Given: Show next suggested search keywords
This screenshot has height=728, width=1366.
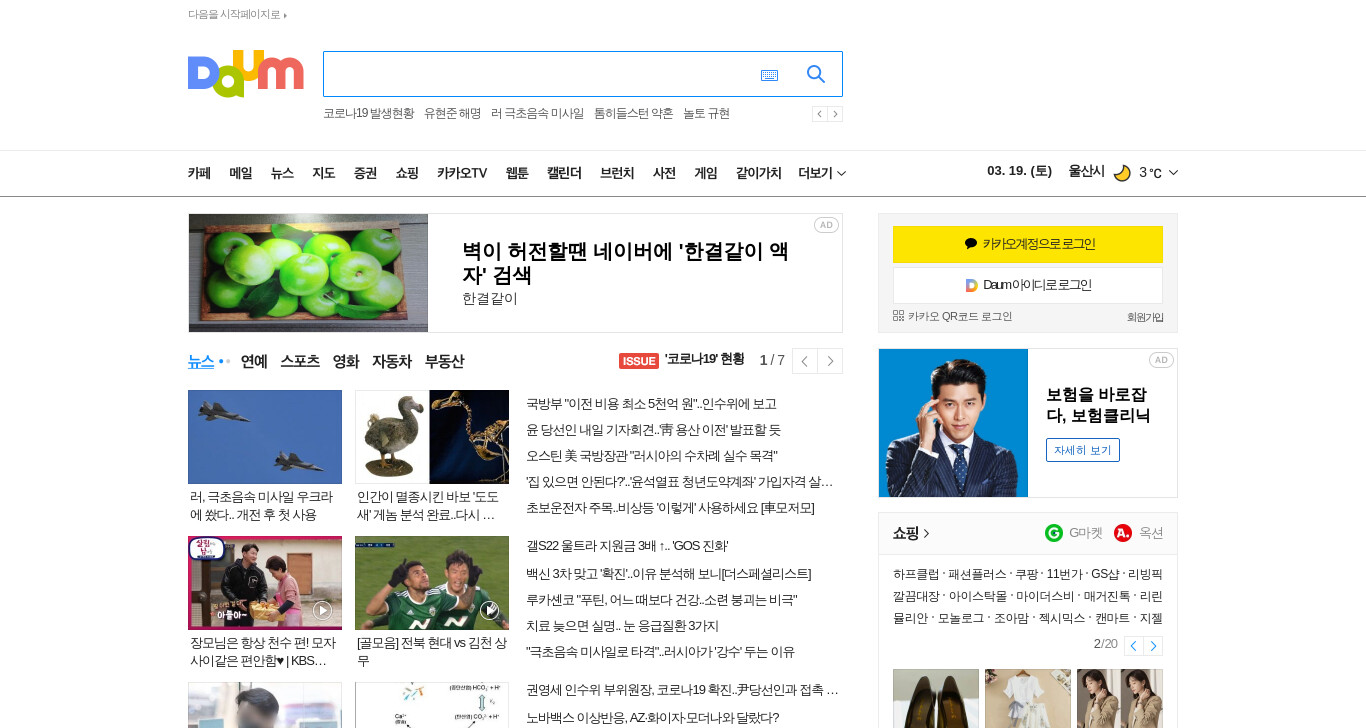Looking at the screenshot, I should click(835, 114).
